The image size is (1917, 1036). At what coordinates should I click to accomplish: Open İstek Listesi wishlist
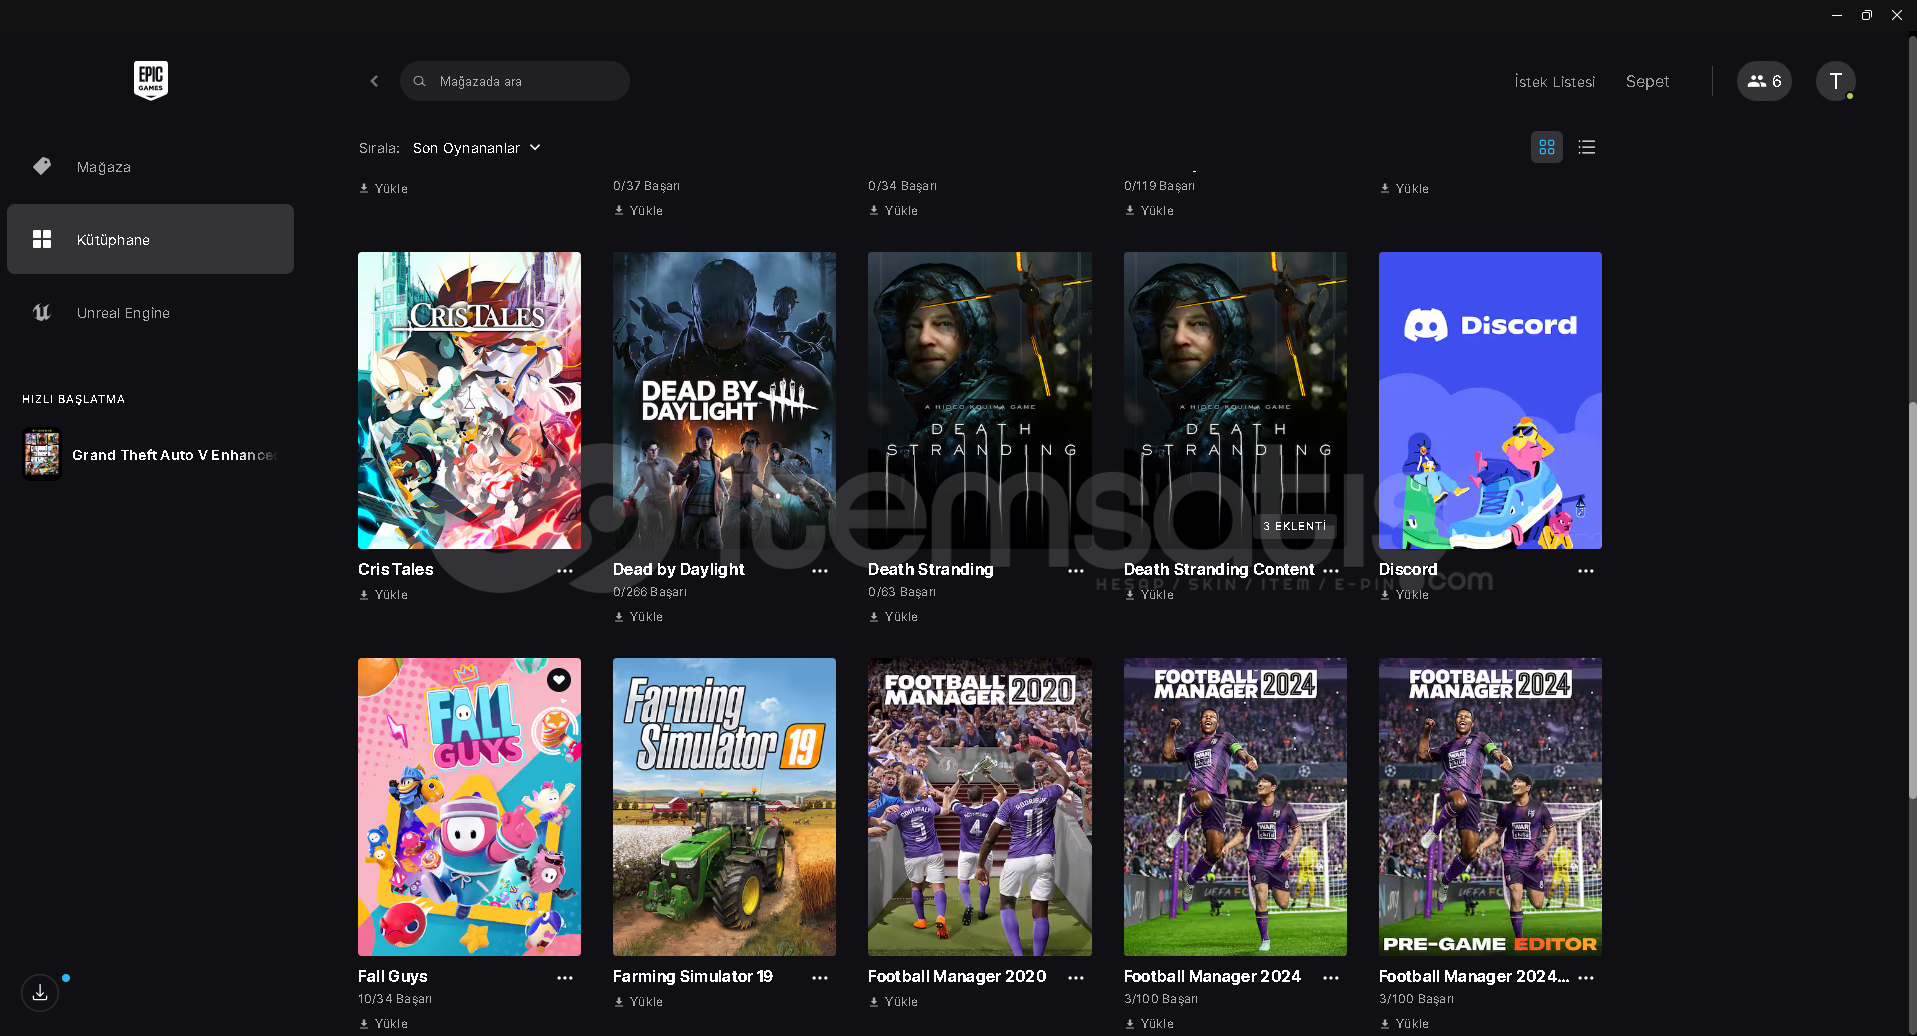pos(1555,81)
